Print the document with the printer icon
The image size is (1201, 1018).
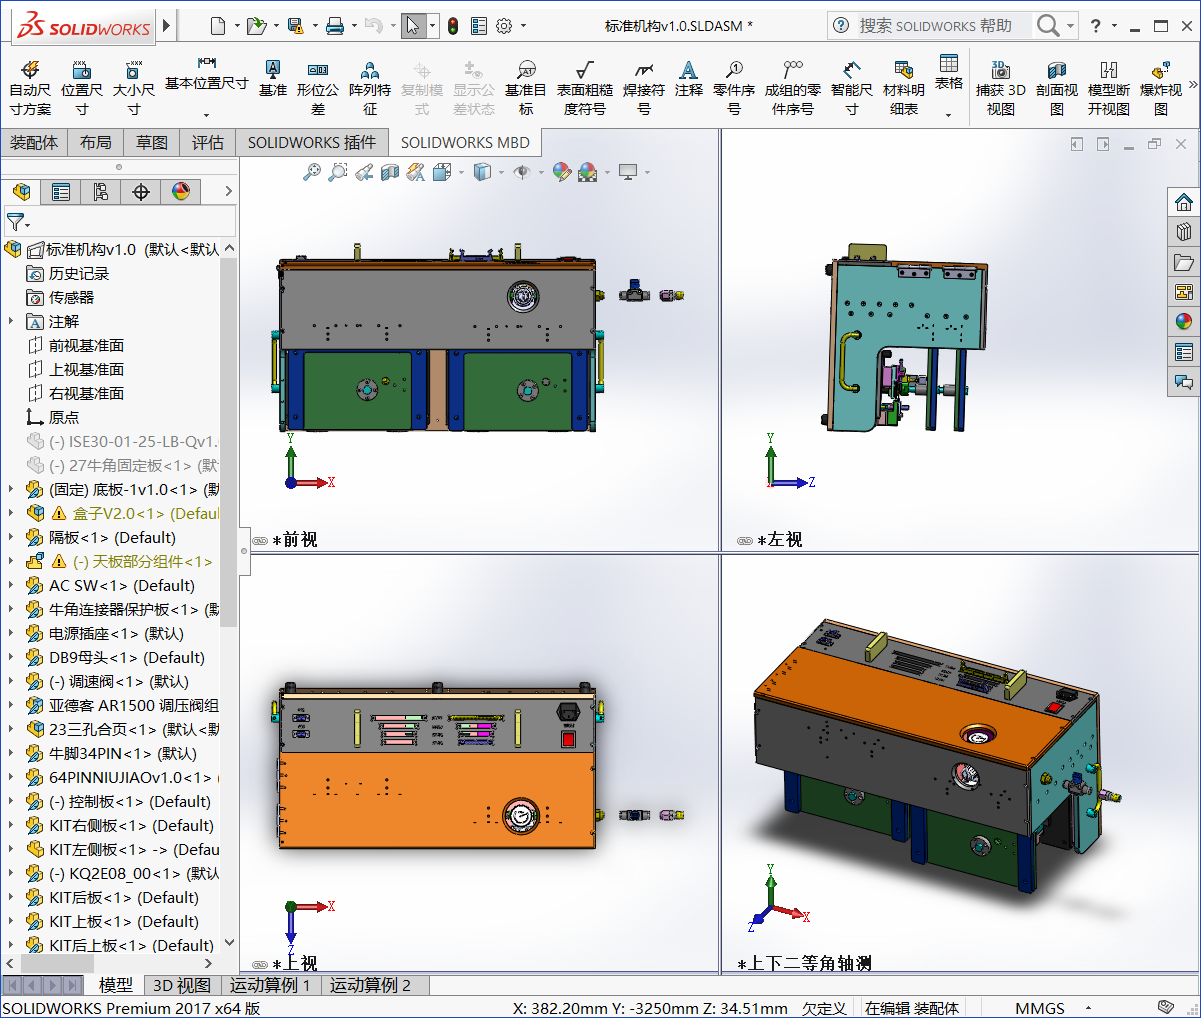(335, 26)
